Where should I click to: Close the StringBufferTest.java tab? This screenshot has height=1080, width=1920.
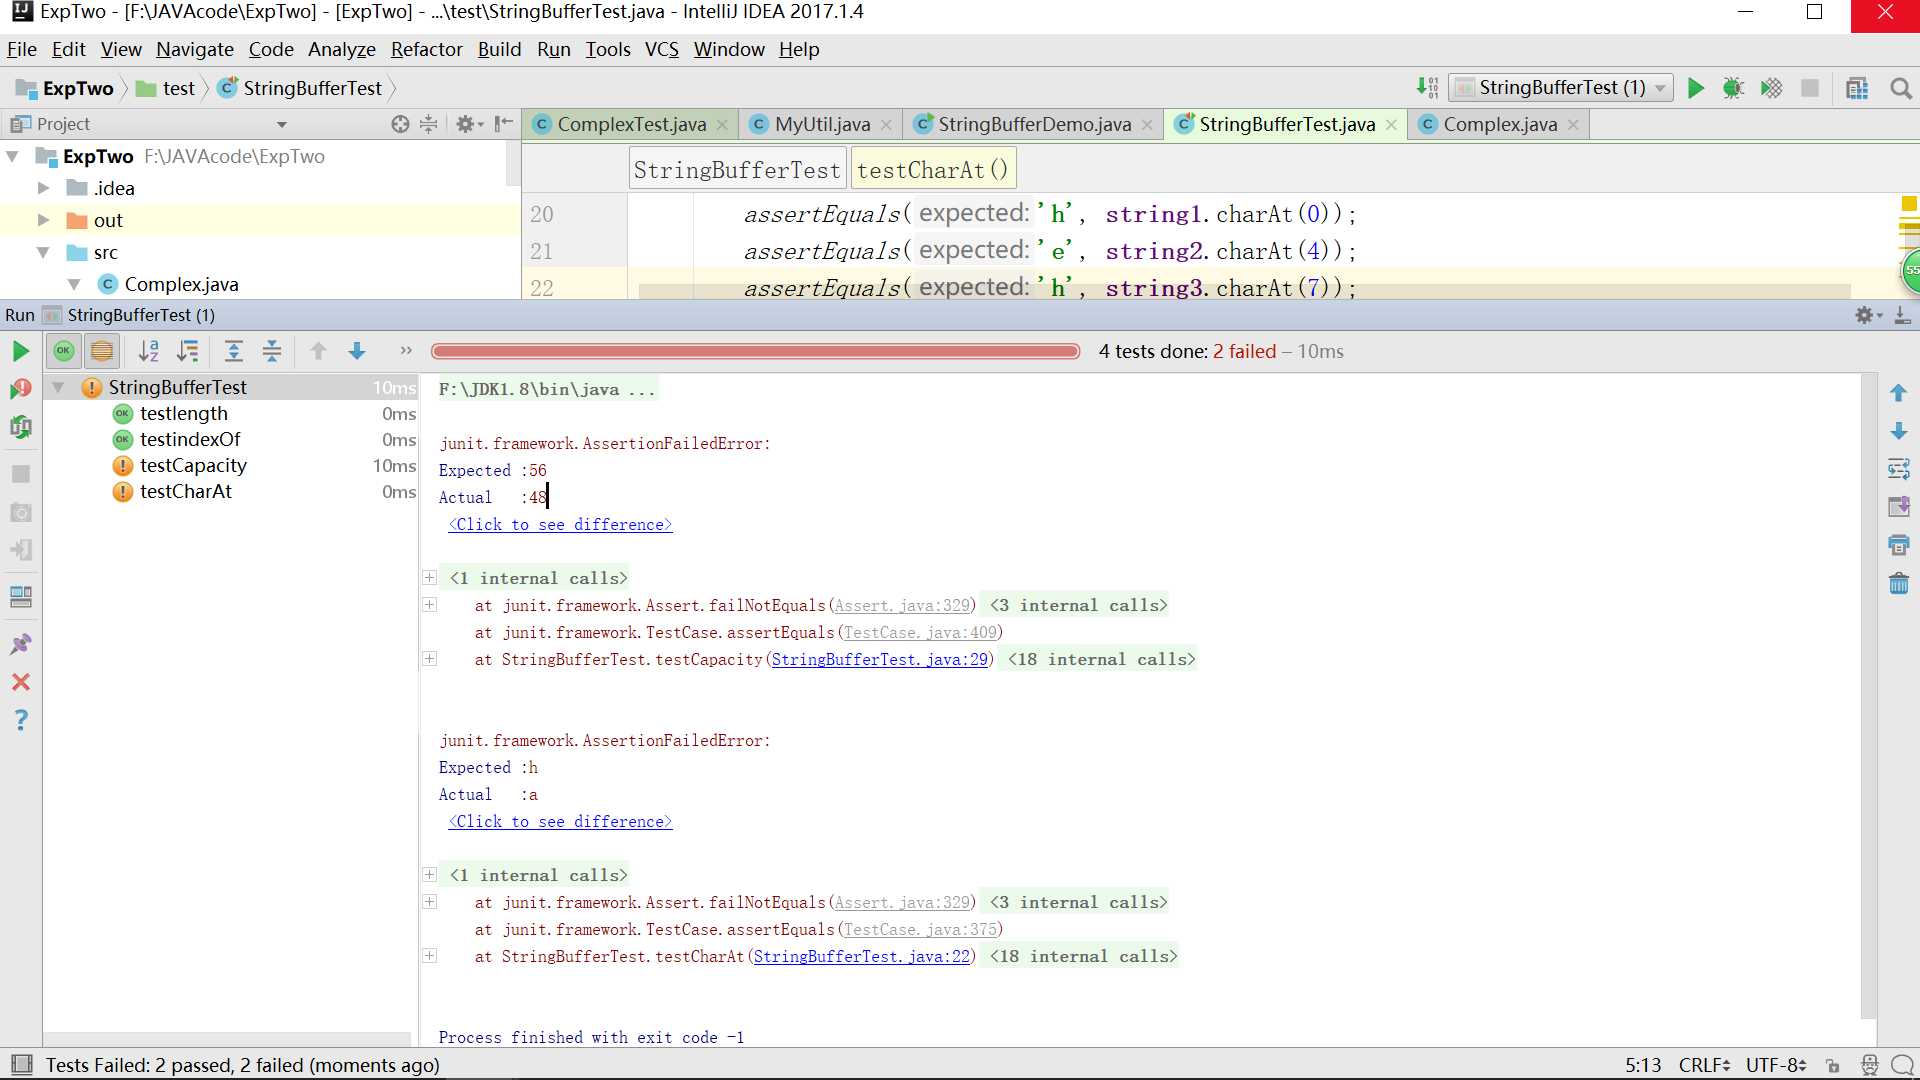click(x=1391, y=125)
